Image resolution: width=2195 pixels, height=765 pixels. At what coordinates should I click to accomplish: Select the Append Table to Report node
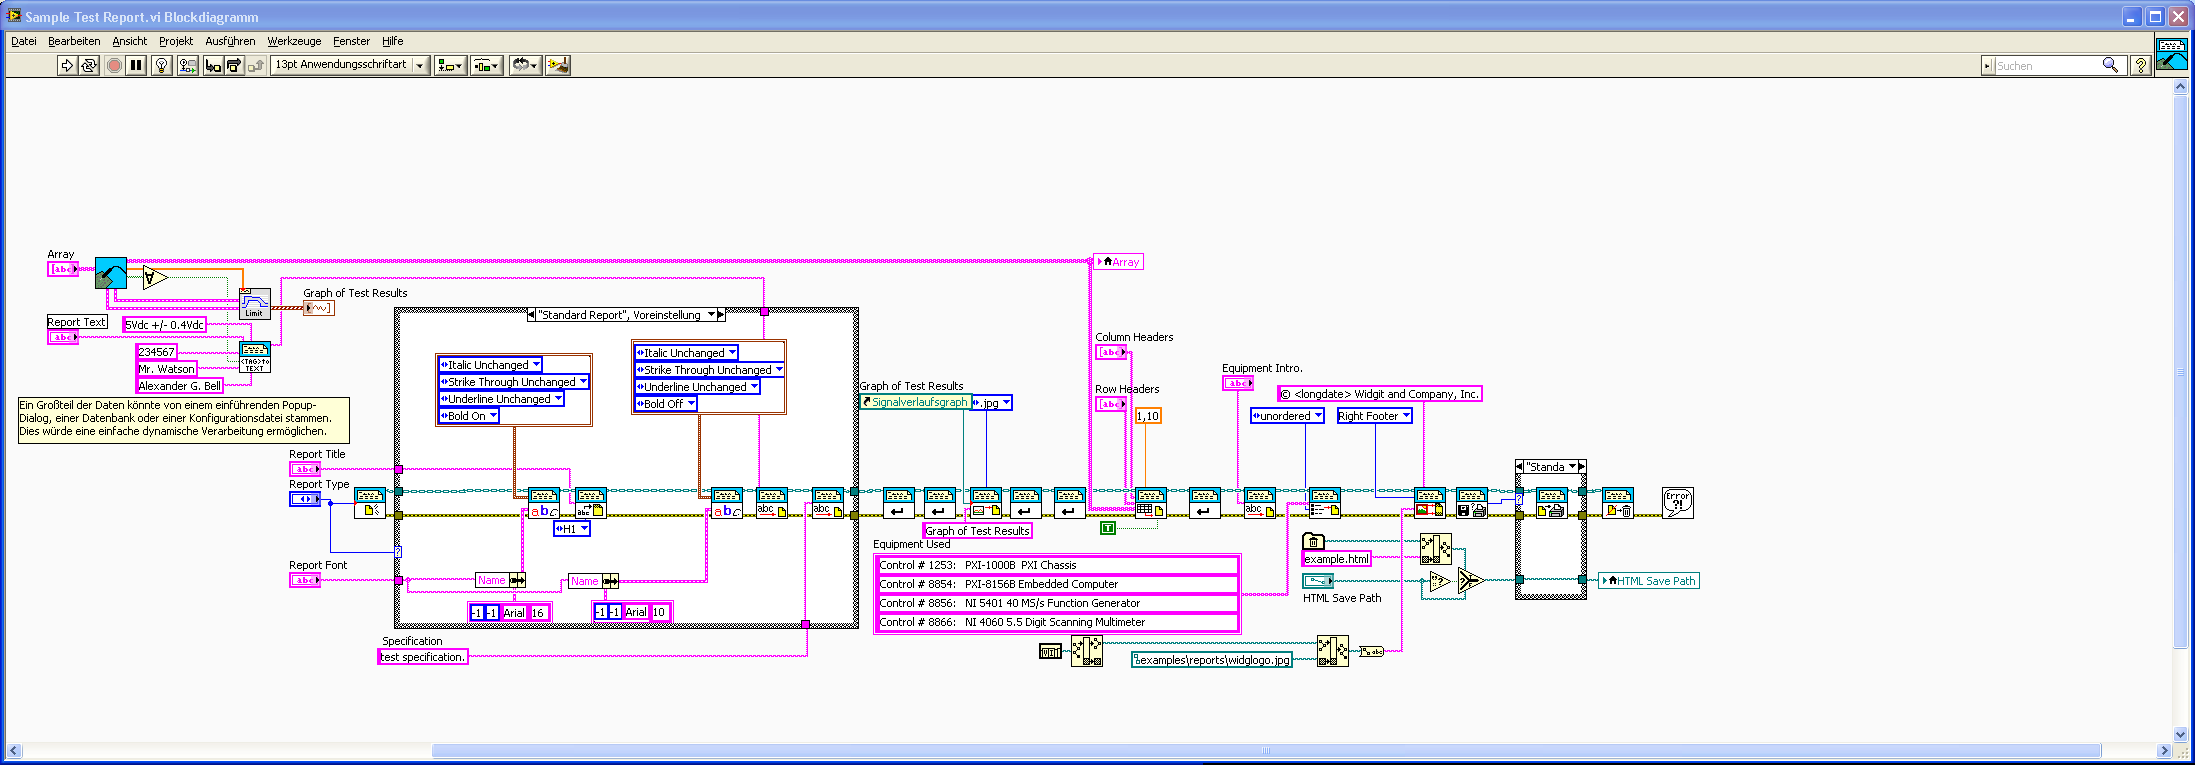(1151, 502)
